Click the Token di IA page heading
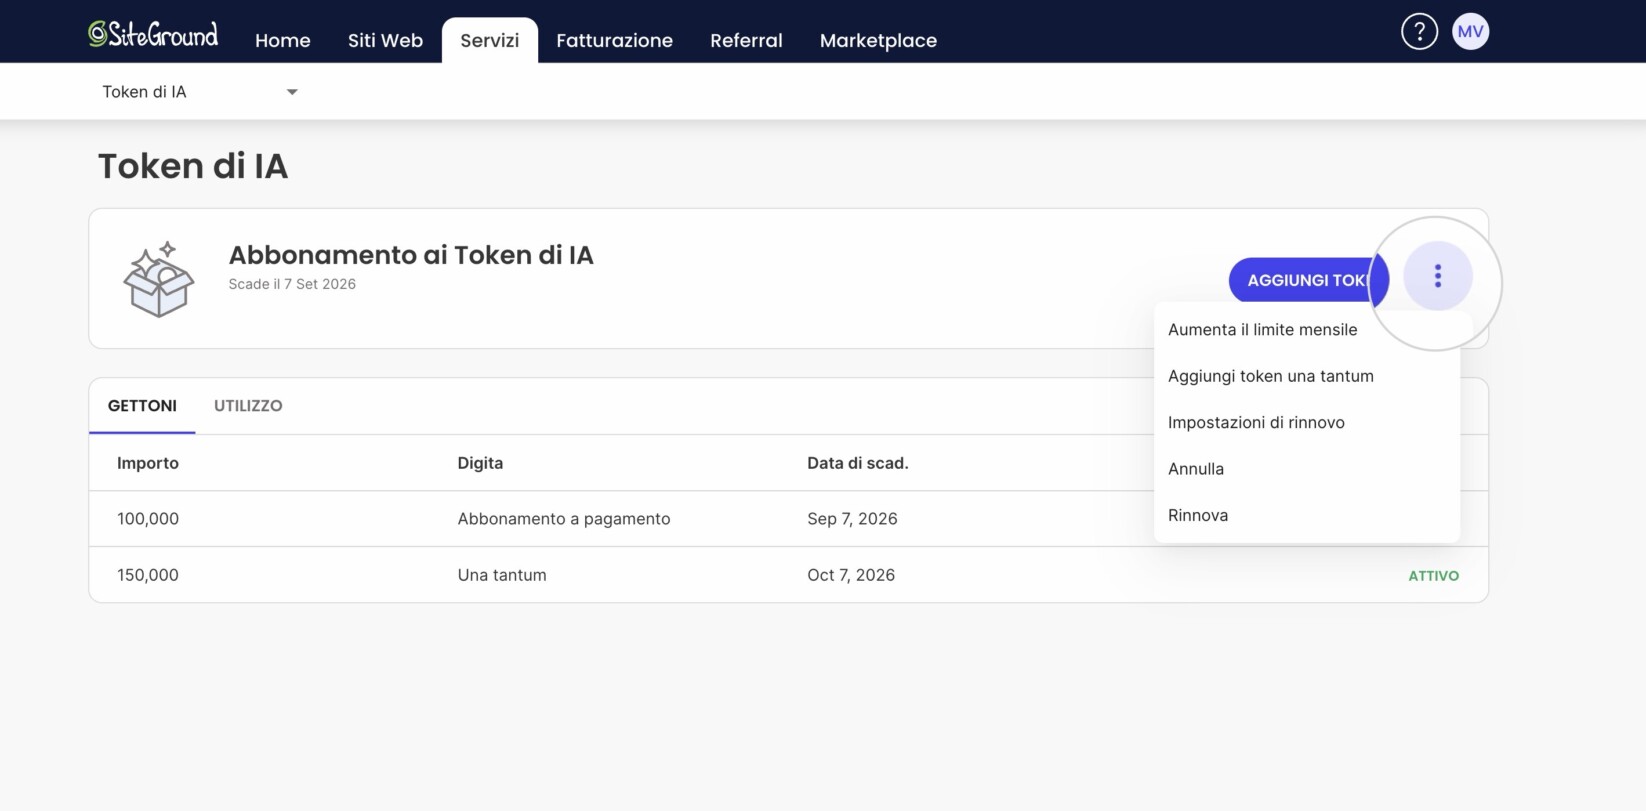Image resolution: width=1646 pixels, height=811 pixels. tap(193, 166)
